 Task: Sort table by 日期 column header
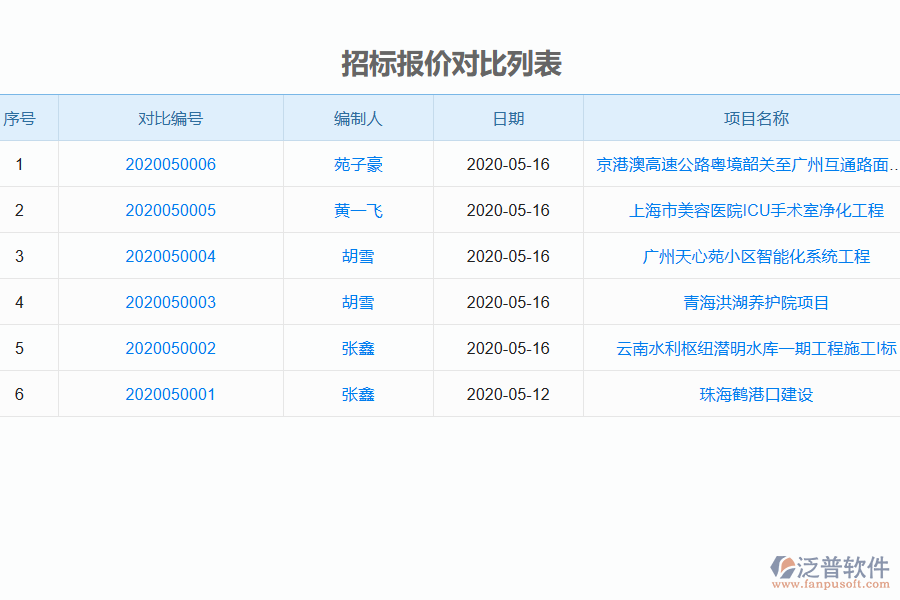coord(508,118)
